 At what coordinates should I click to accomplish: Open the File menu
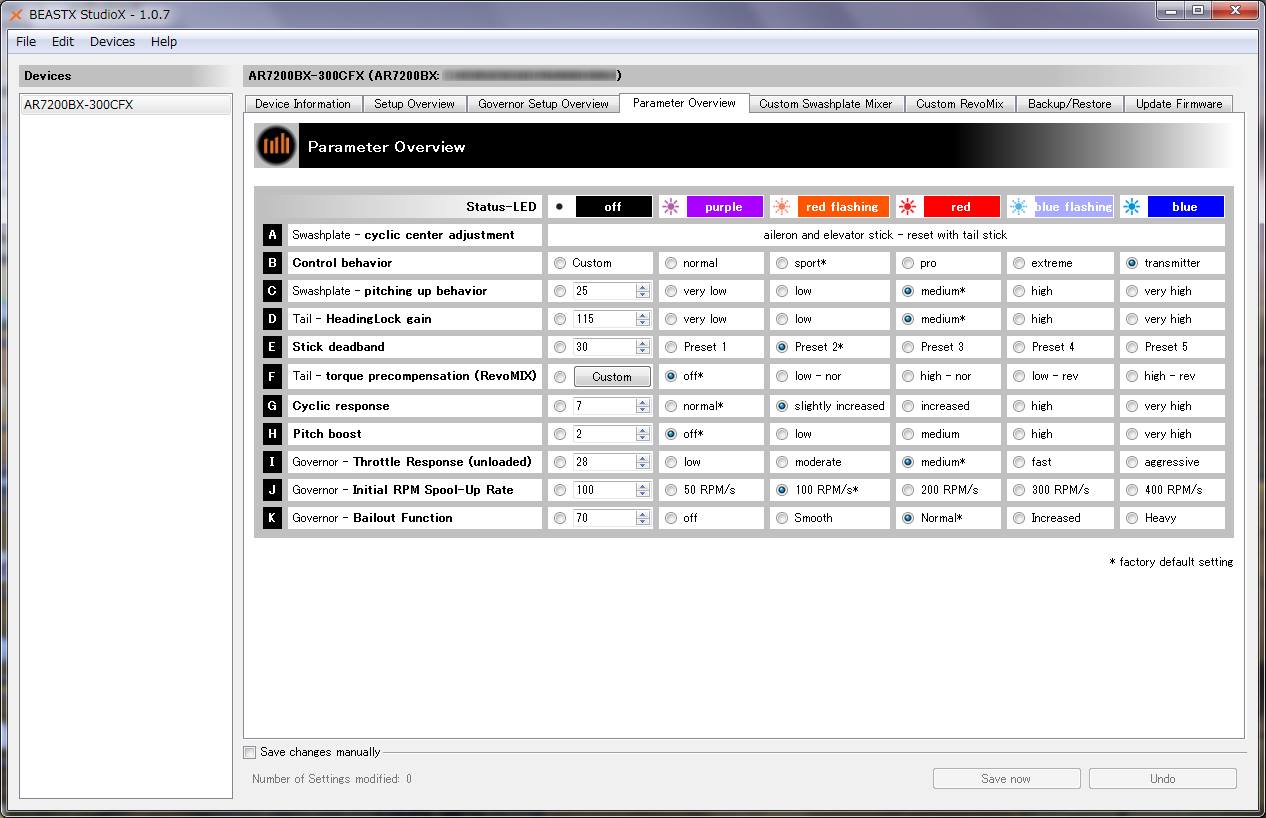(26, 41)
